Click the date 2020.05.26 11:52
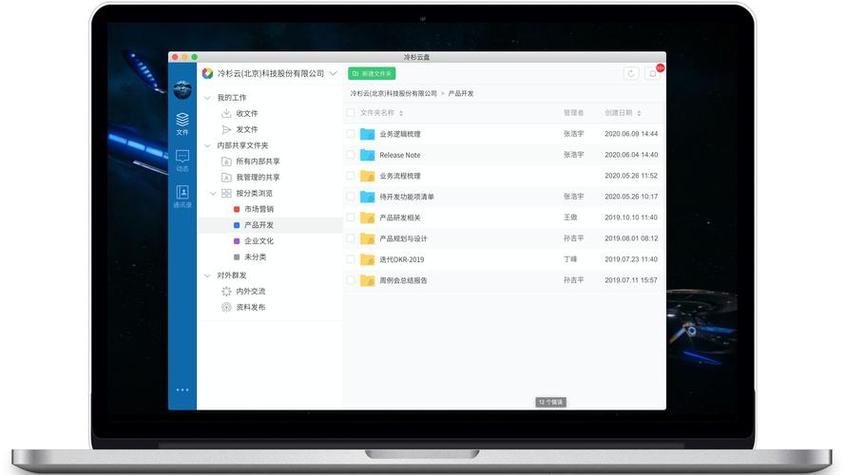 click(x=631, y=176)
